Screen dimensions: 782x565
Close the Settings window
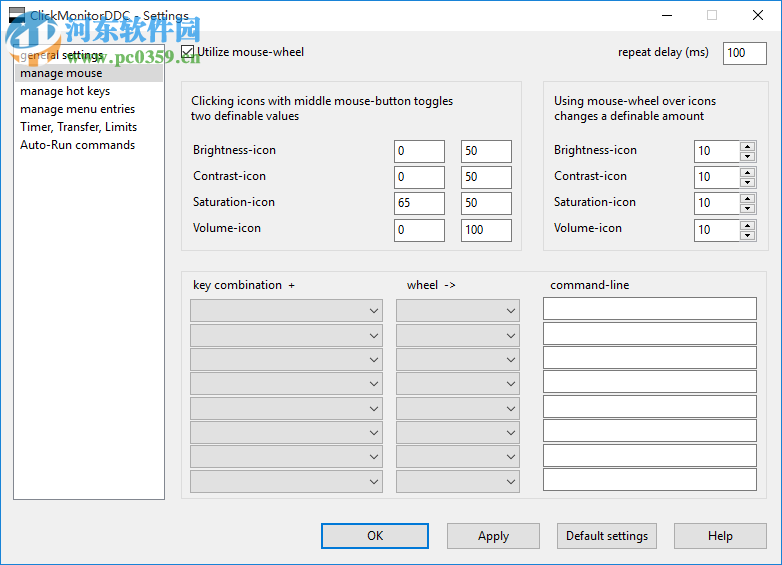click(758, 15)
